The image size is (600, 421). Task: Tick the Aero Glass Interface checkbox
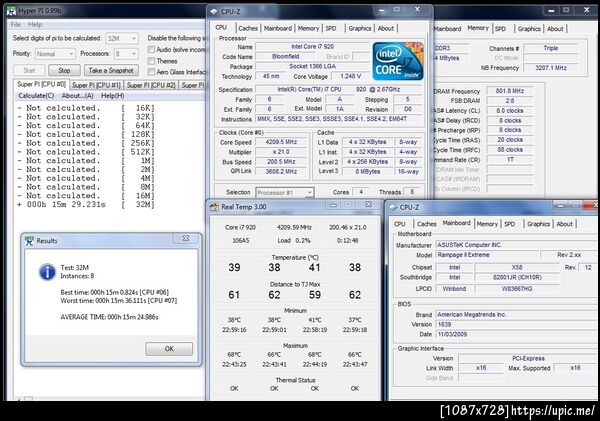click(151, 72)
